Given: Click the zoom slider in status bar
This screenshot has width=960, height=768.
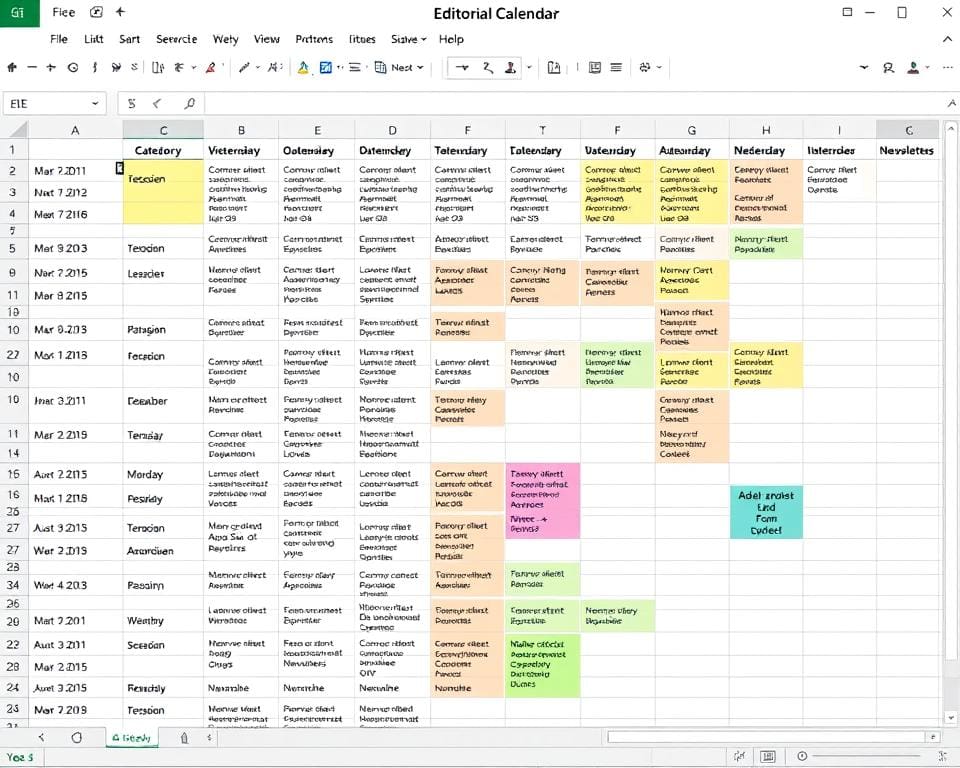Looking at the screenshot, I should pyautogui.click(x=860, y=757).
